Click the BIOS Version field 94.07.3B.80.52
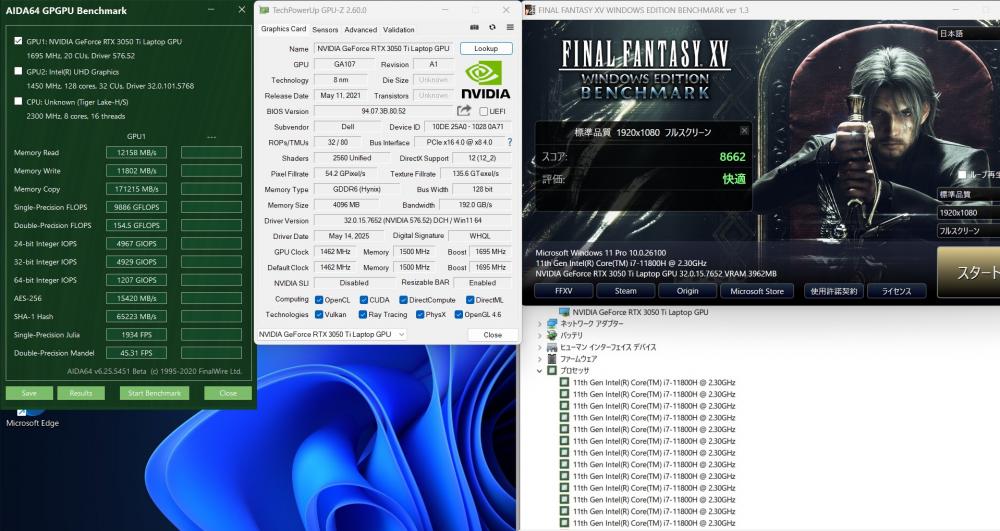 click(384, 111)
